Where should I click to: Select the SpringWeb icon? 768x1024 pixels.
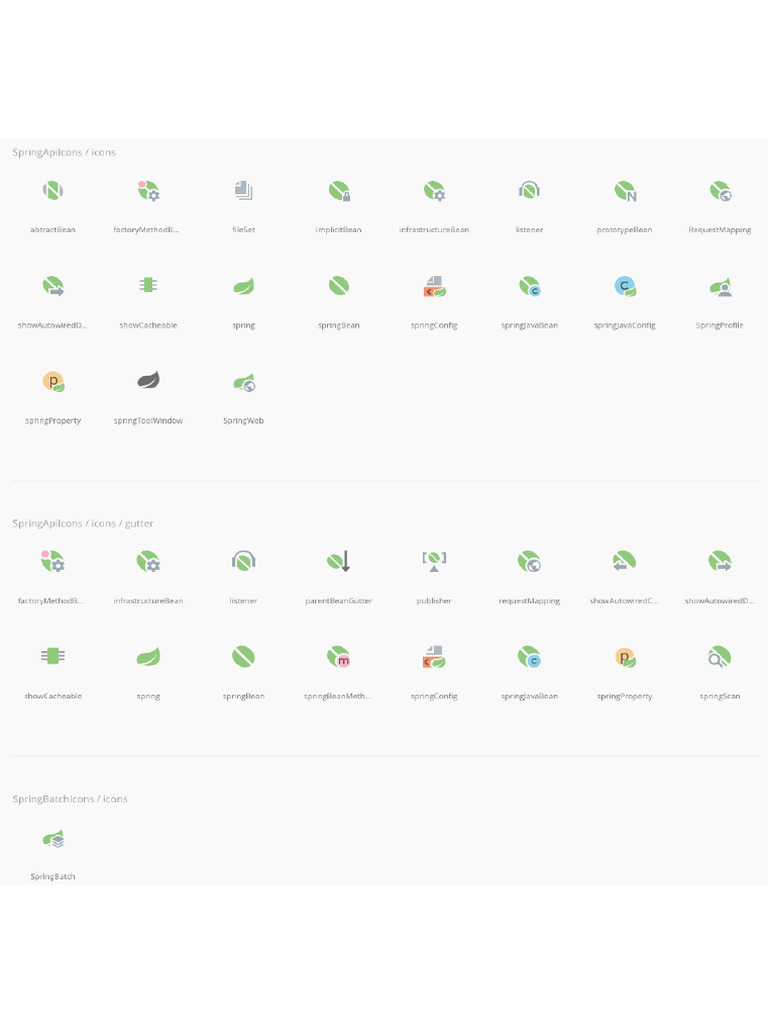(244, 383)
